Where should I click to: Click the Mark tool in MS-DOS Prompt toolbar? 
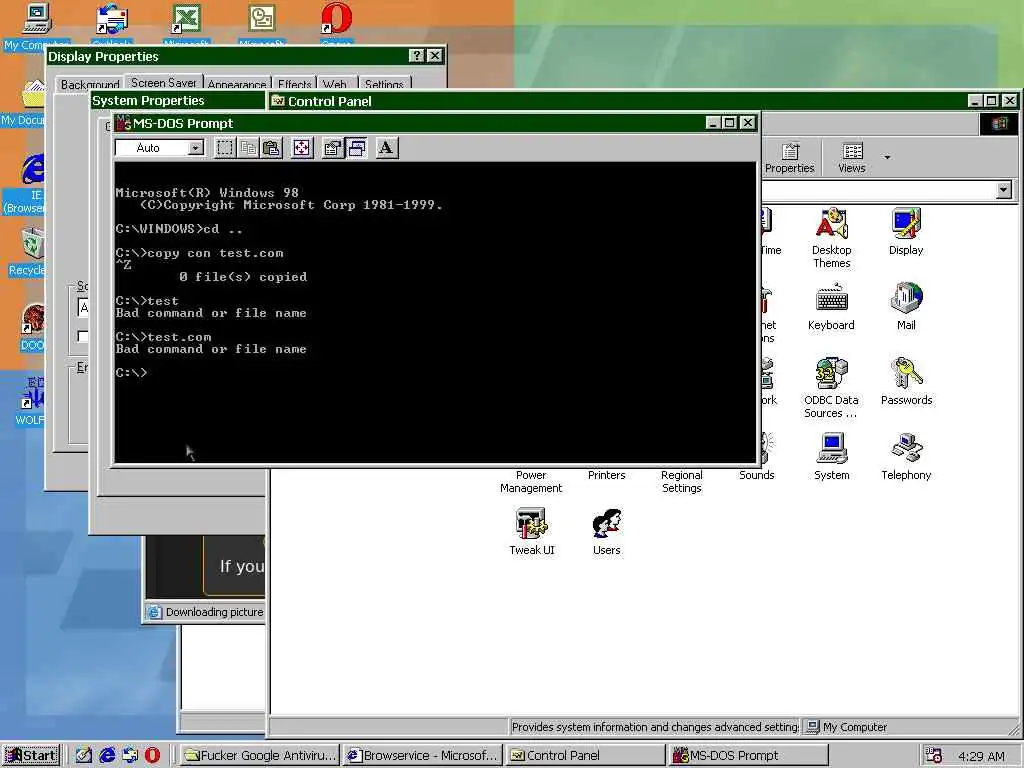pyautogui.click(x=225, y=148)
